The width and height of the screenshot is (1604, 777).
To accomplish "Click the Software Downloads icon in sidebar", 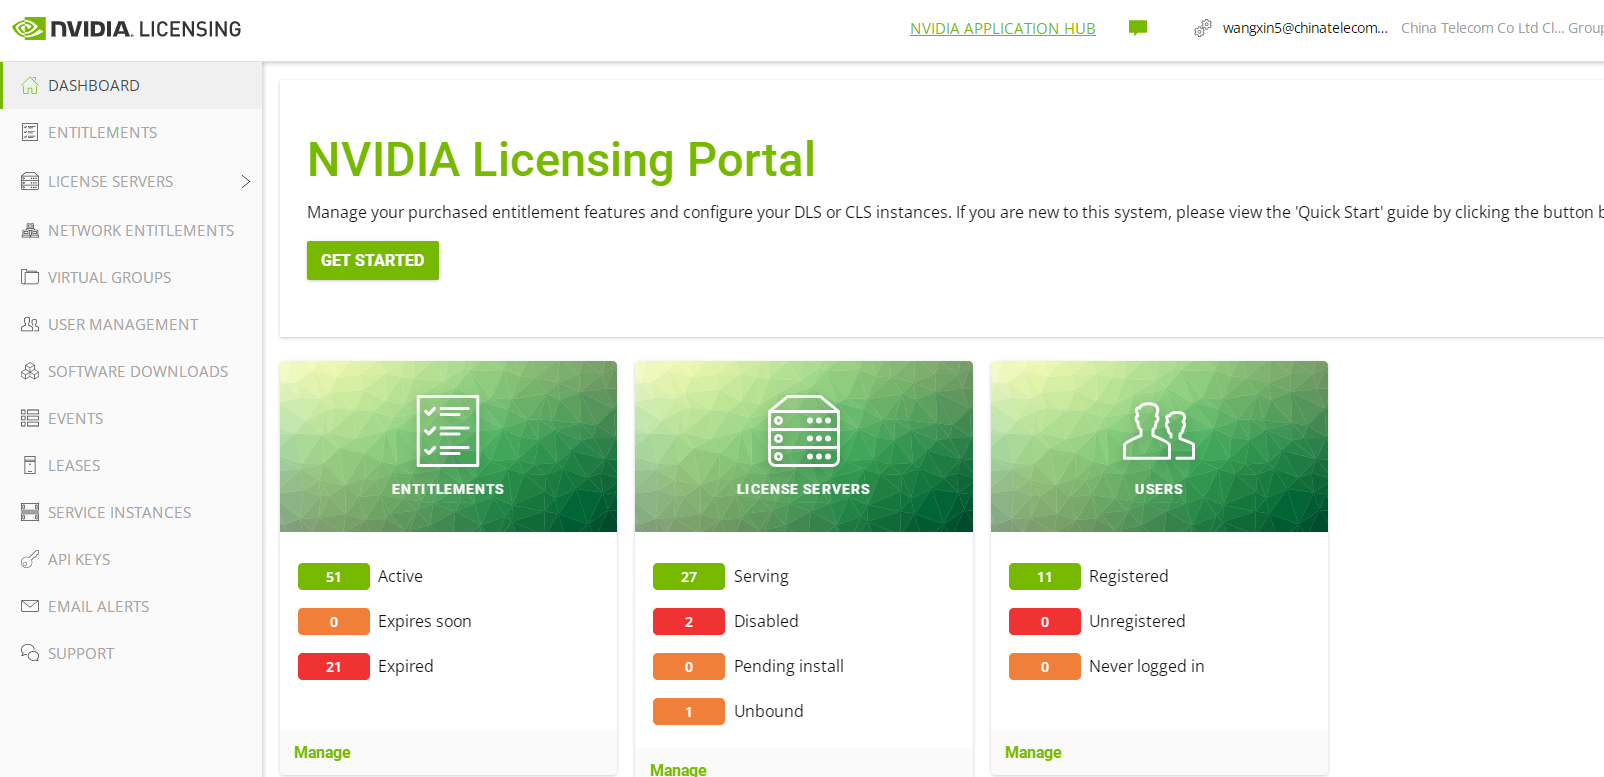I will click(30, 371).
